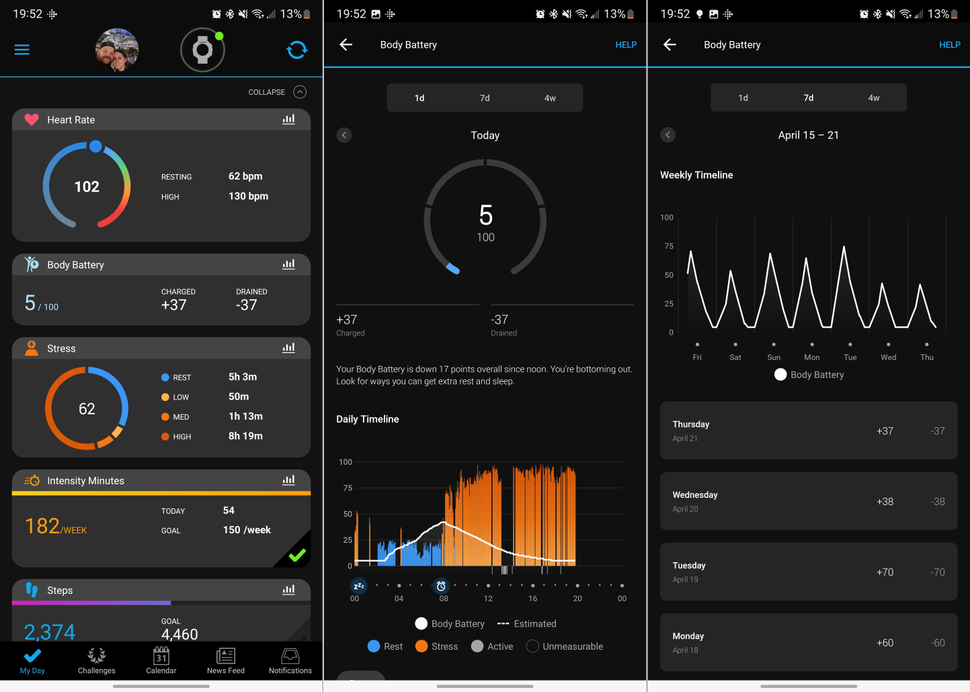Open Stress detail via its bar chart icon
This screenshot has height=692, width=970.
pos(289,347)
